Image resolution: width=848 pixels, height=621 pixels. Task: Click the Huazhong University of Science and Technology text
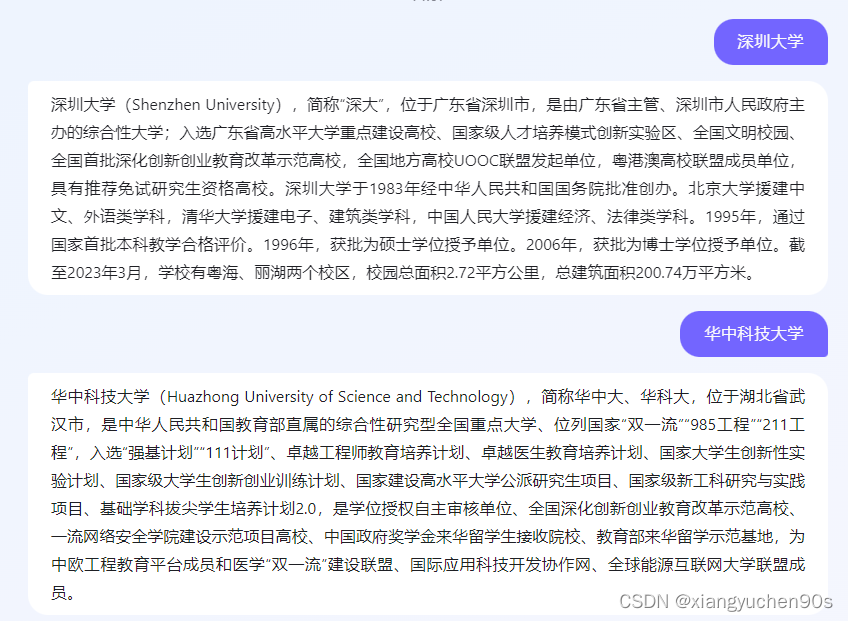[337, 397]
